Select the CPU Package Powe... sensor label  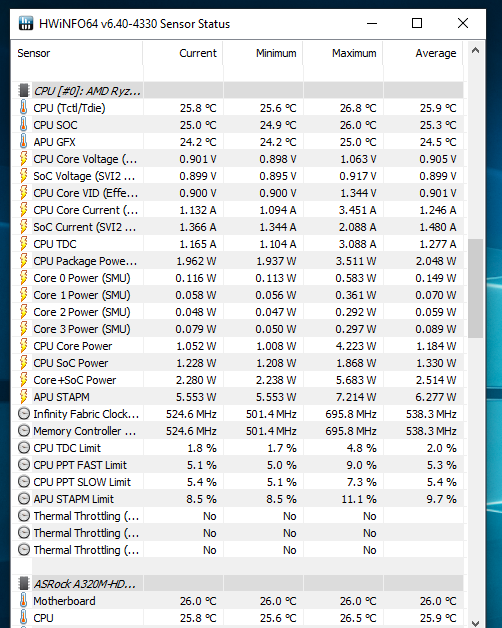(x=85, y=261)
